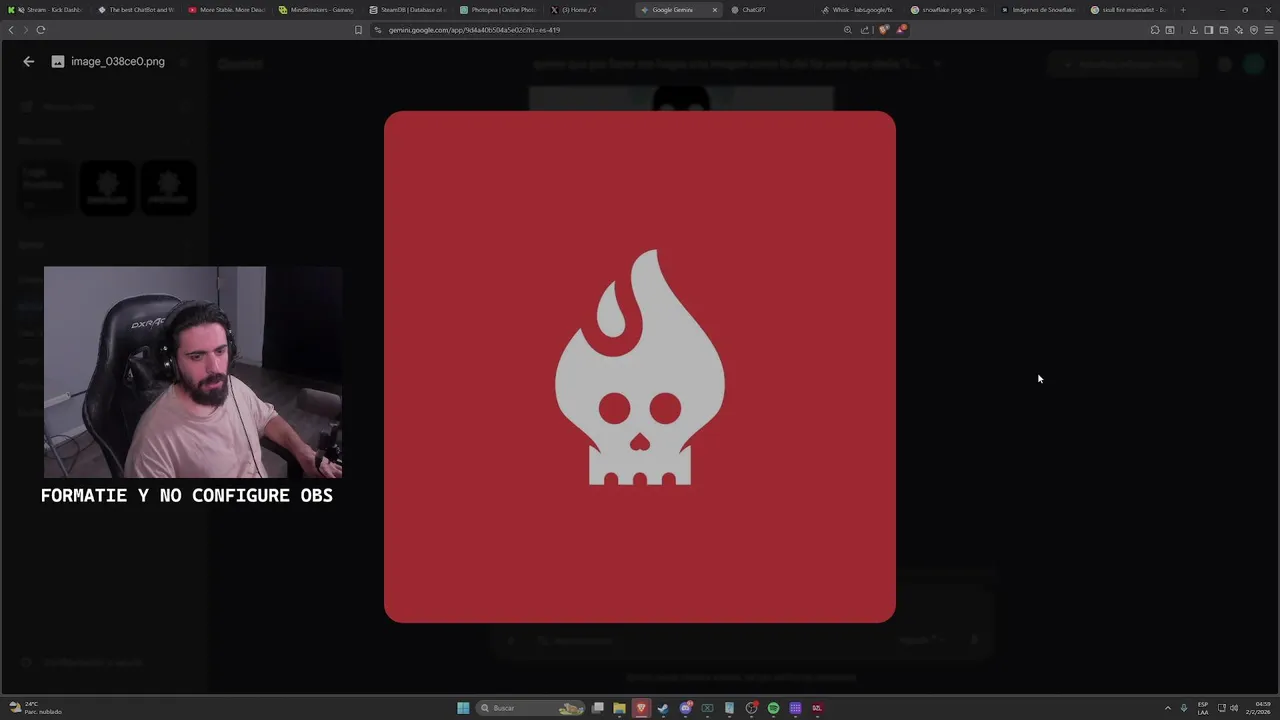1280x720 pixels.
Task: Switch to the More Stable YouTube tab
Action: click(x=227, y=10)
